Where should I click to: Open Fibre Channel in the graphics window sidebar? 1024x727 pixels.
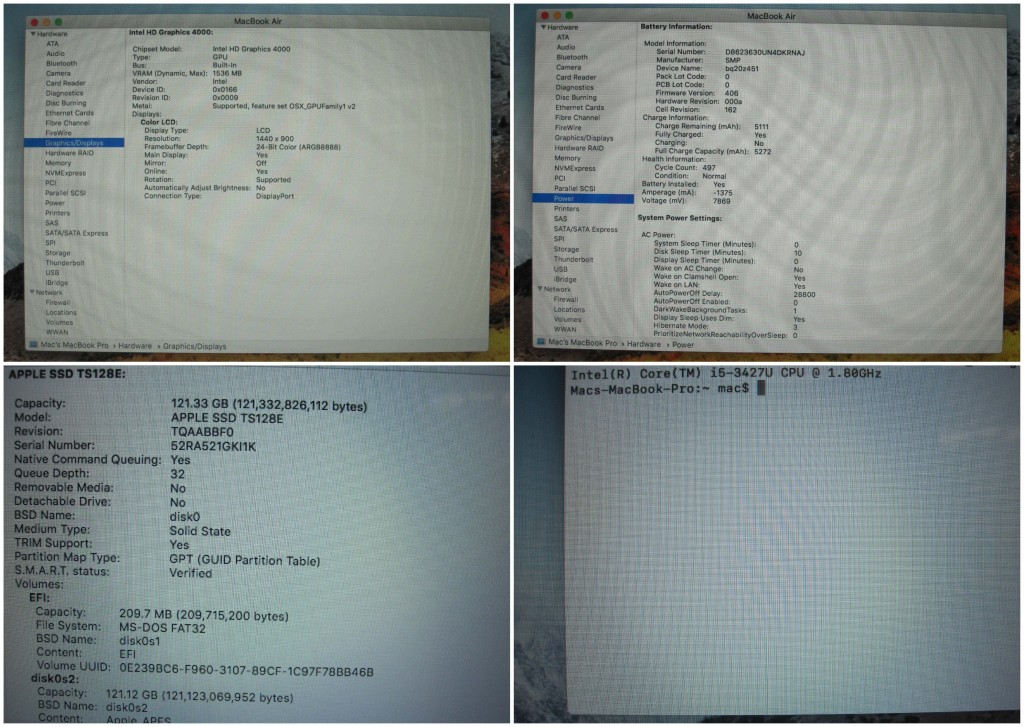coord(67,123)
